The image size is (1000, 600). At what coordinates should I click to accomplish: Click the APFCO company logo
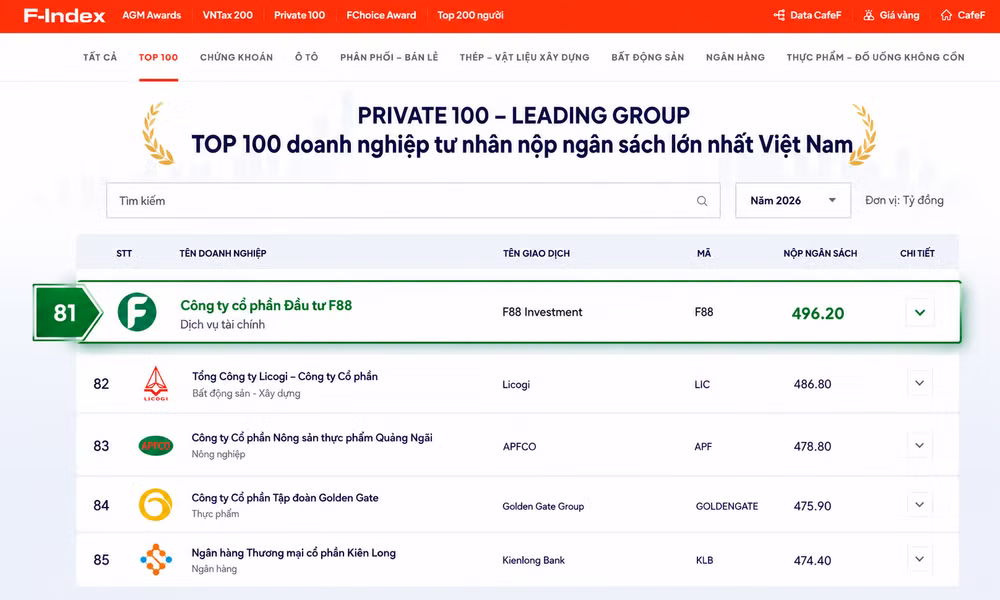156,446
